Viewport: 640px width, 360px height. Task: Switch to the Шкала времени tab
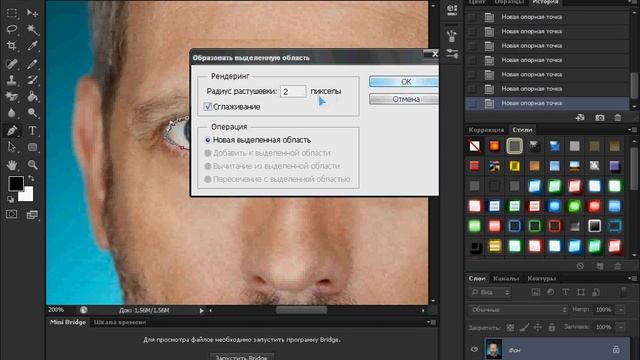(x=120, y=322)
